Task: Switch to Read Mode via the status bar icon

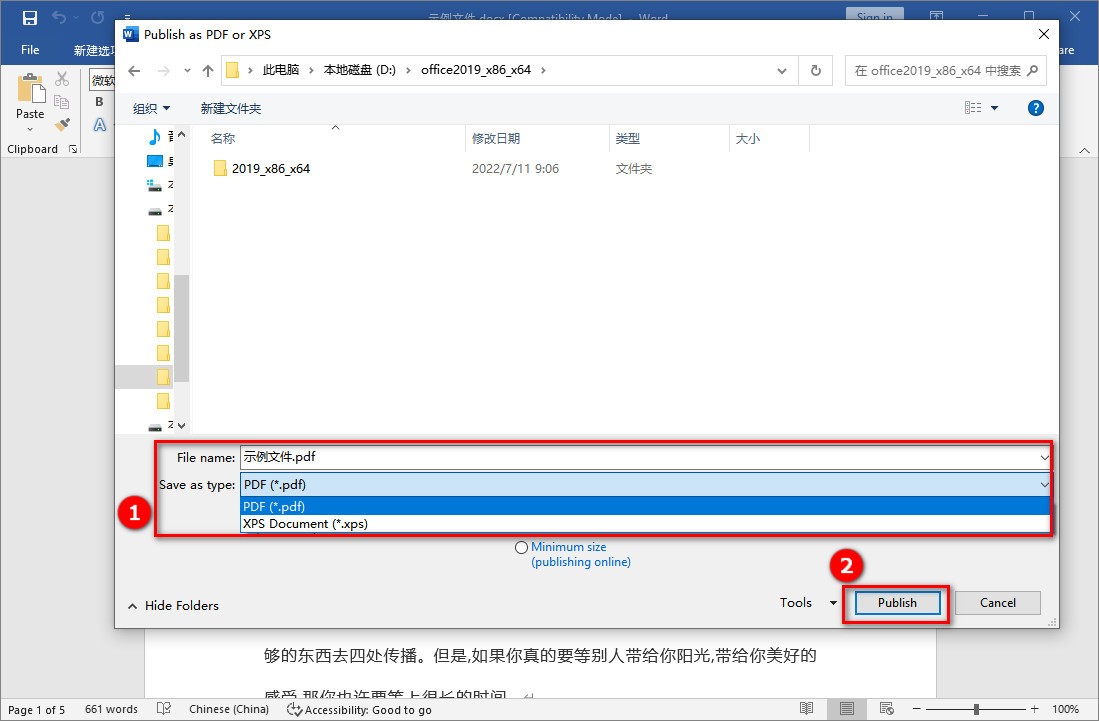Action: tap(806, 709)
